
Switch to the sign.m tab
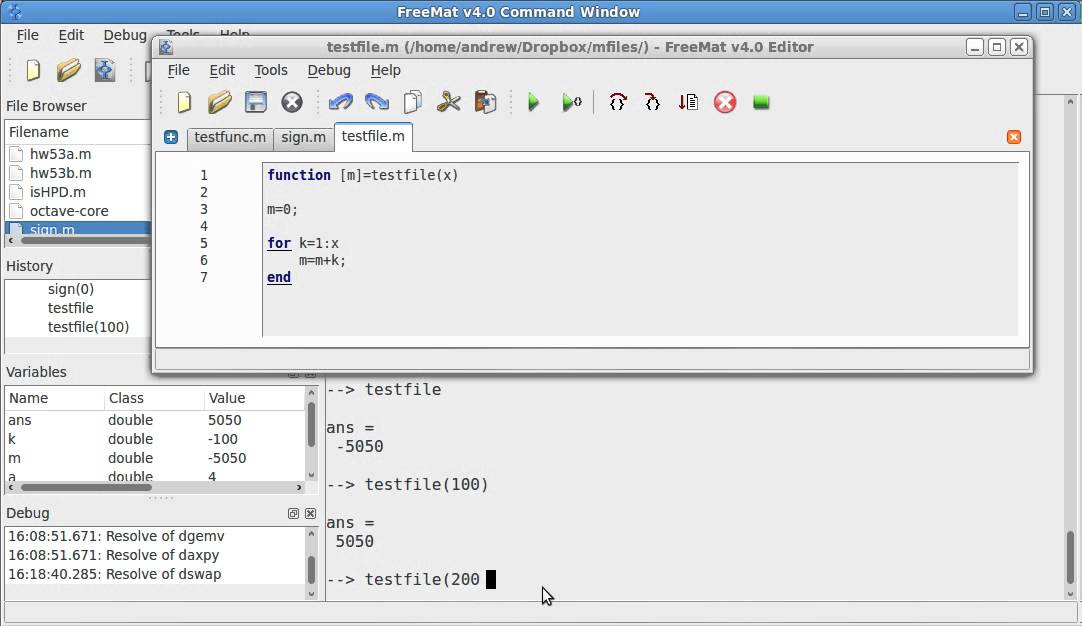303,137
